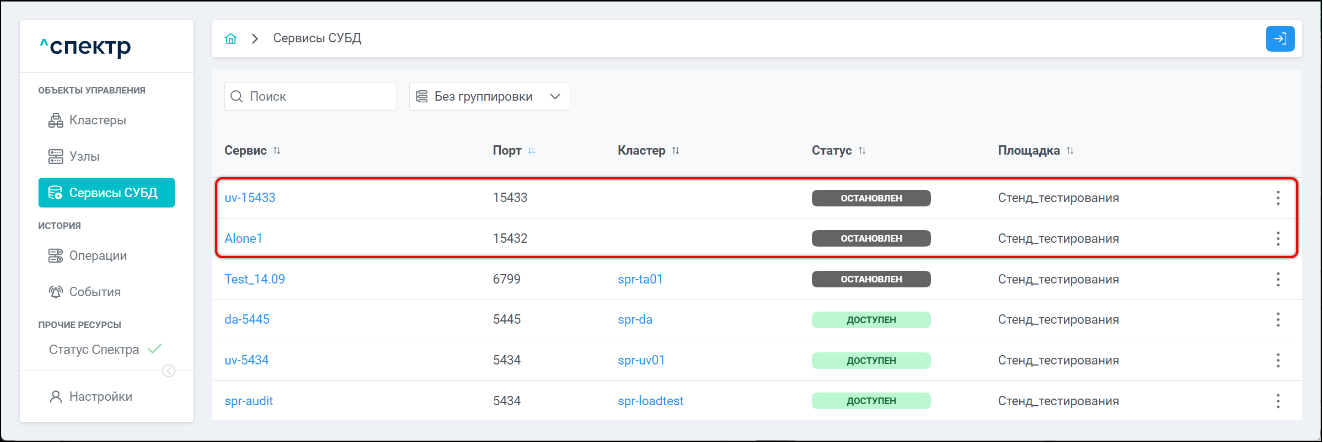
Task: Click the home icon in breadcrumb
Action: coord(231,39)
